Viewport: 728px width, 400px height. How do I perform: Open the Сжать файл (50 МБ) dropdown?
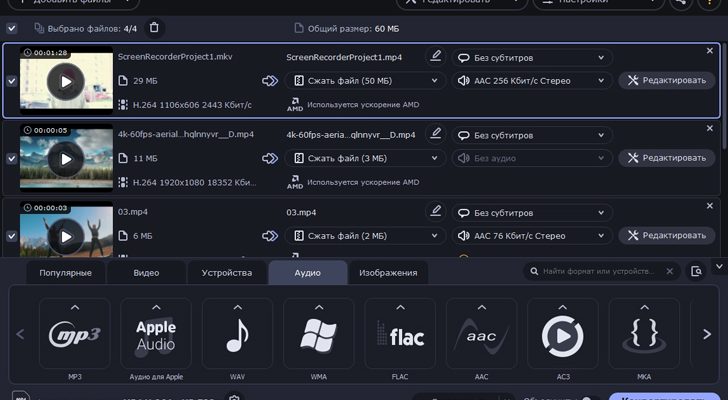[x=366, y=81]
